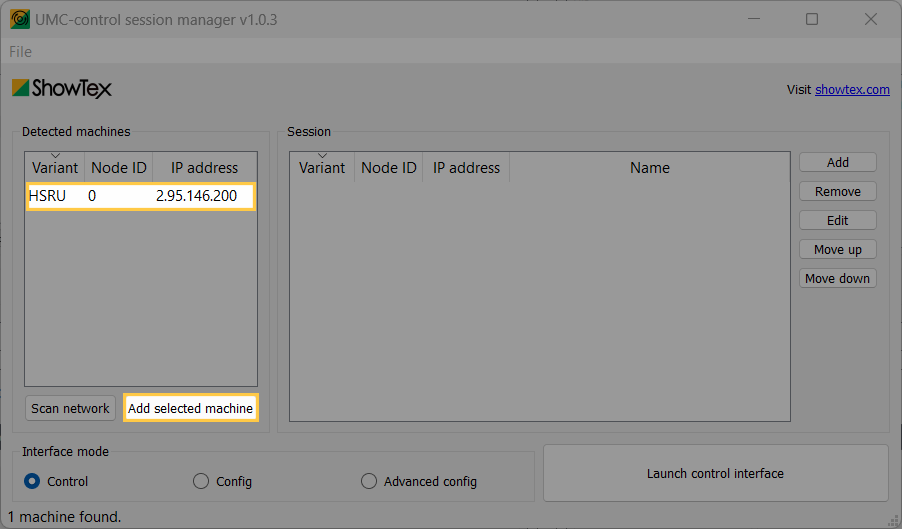Click the ShowTex logo
Image resolution: width=902 pixels, height=529 pixels.
click(x=62, y=88)
